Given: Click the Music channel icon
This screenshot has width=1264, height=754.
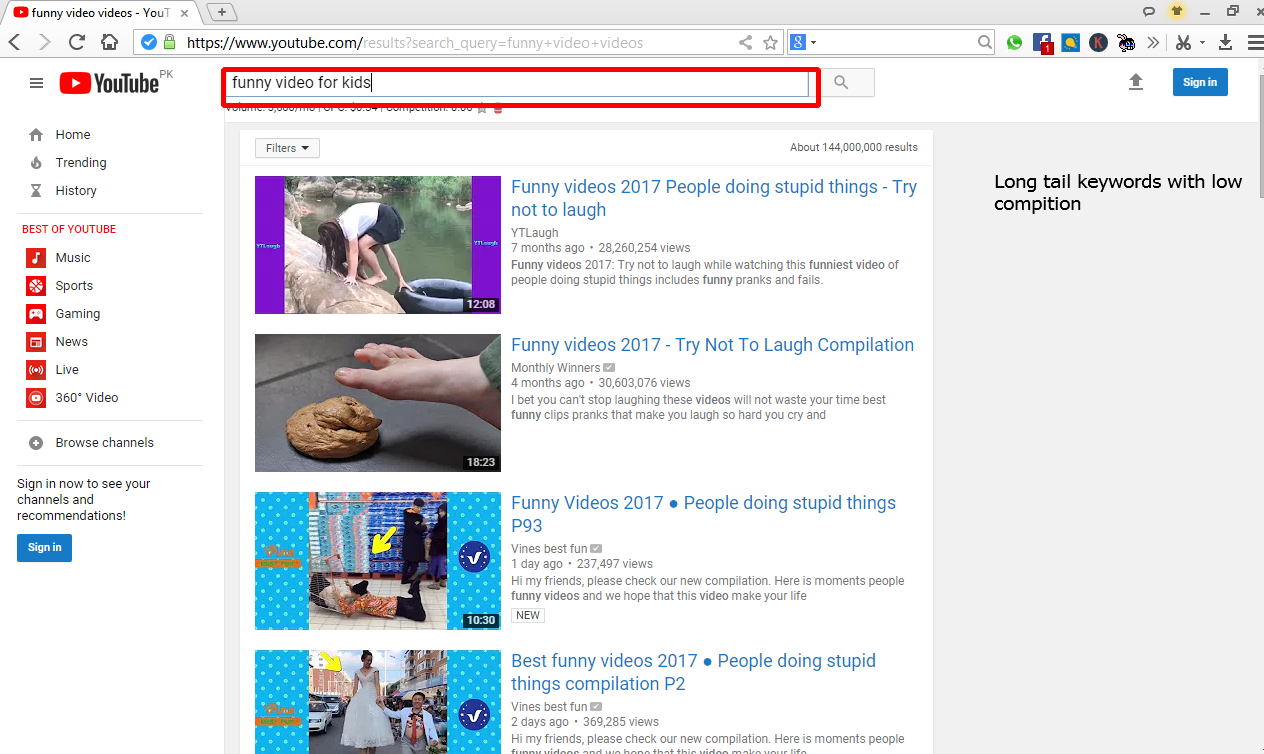Looking at the screenshot, I should point(36,258).
